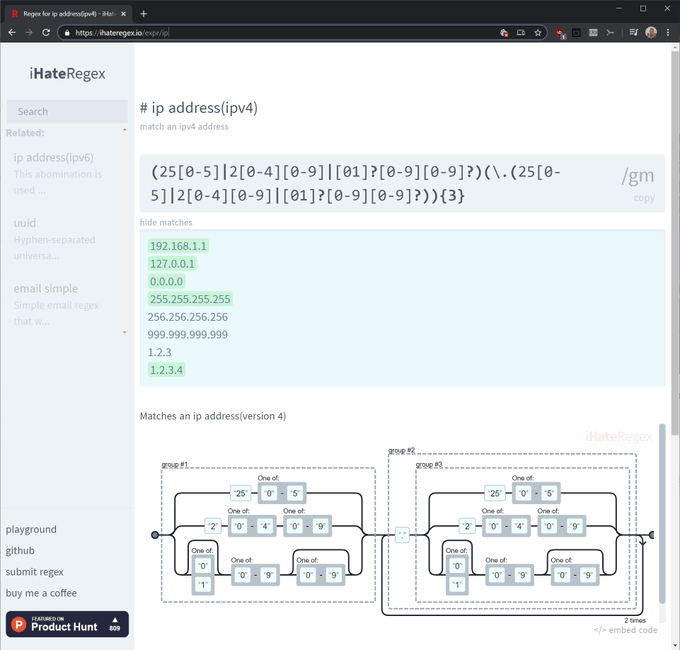Close the iHateRegex browser tab
Screen dimensions: 680x650
(124, 14)
